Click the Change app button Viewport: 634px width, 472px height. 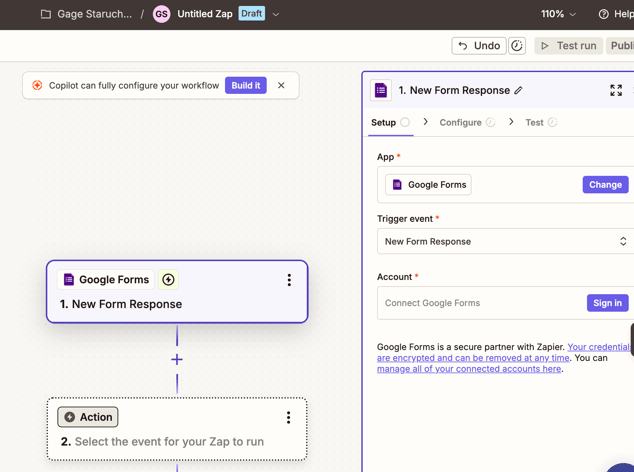[x=605, y=185]
